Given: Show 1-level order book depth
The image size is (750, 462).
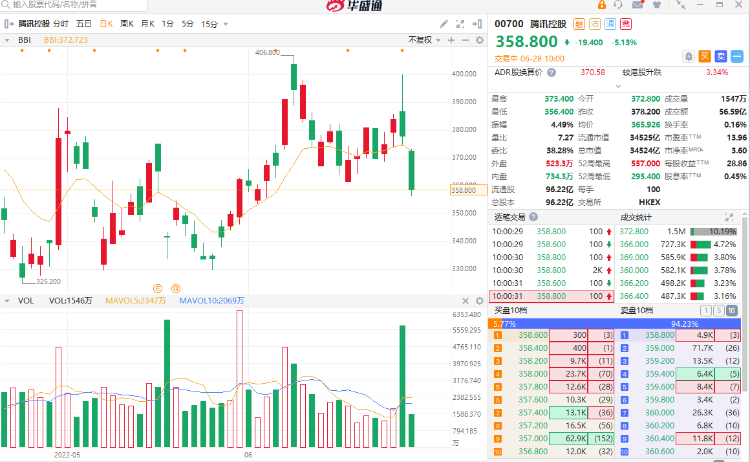Looking at the screenshot, I should (706, 311).
